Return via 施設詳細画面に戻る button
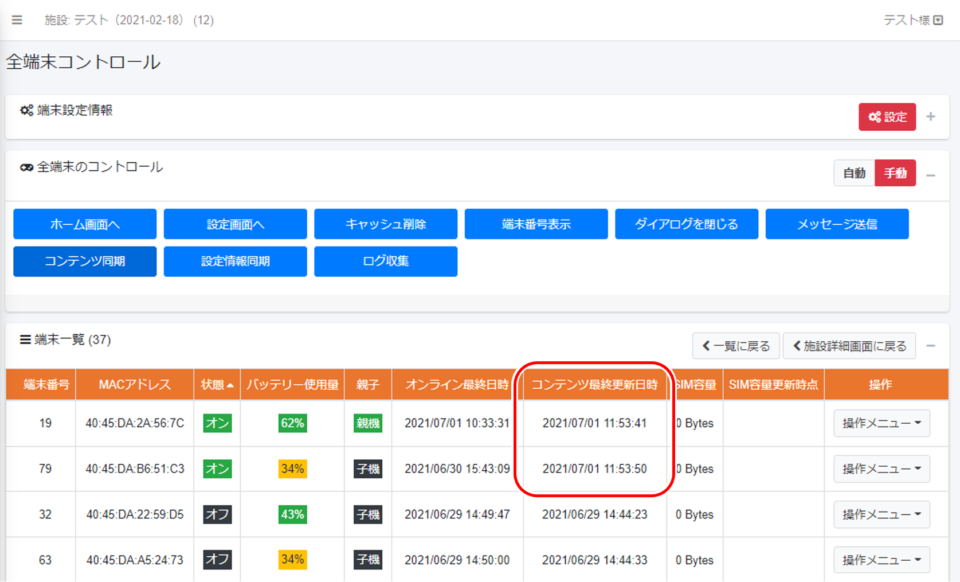Image resolution: width=960 pixels, height=582 pixels. [849, 346]
